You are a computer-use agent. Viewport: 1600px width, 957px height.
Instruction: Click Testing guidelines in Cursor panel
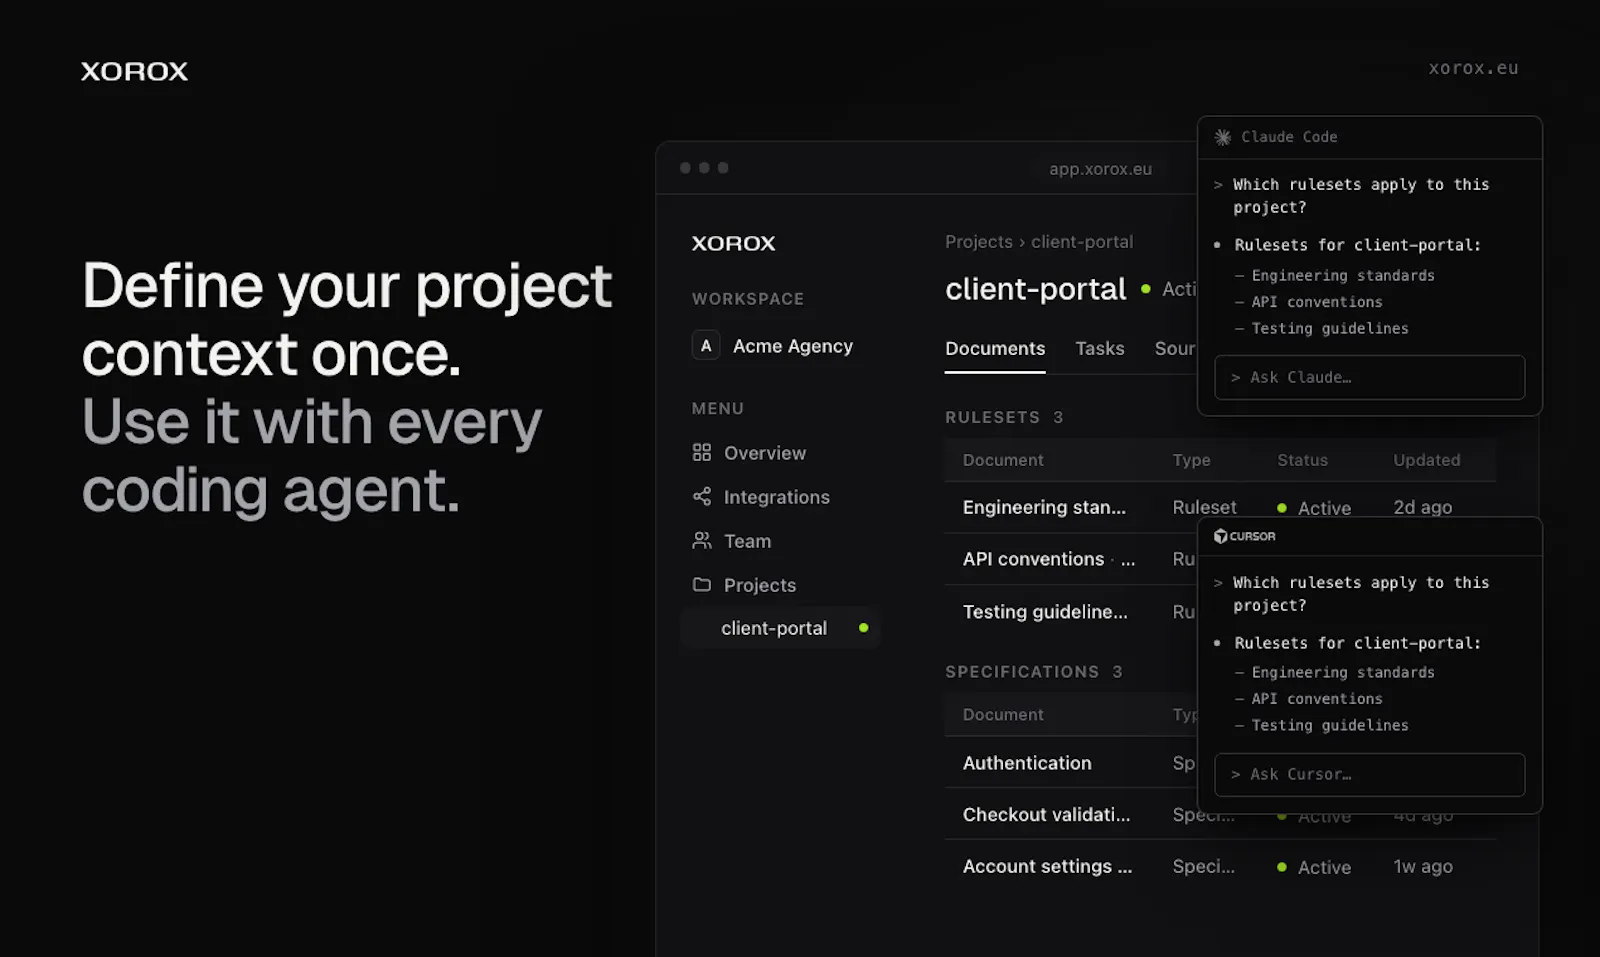tap(1330, 725)
